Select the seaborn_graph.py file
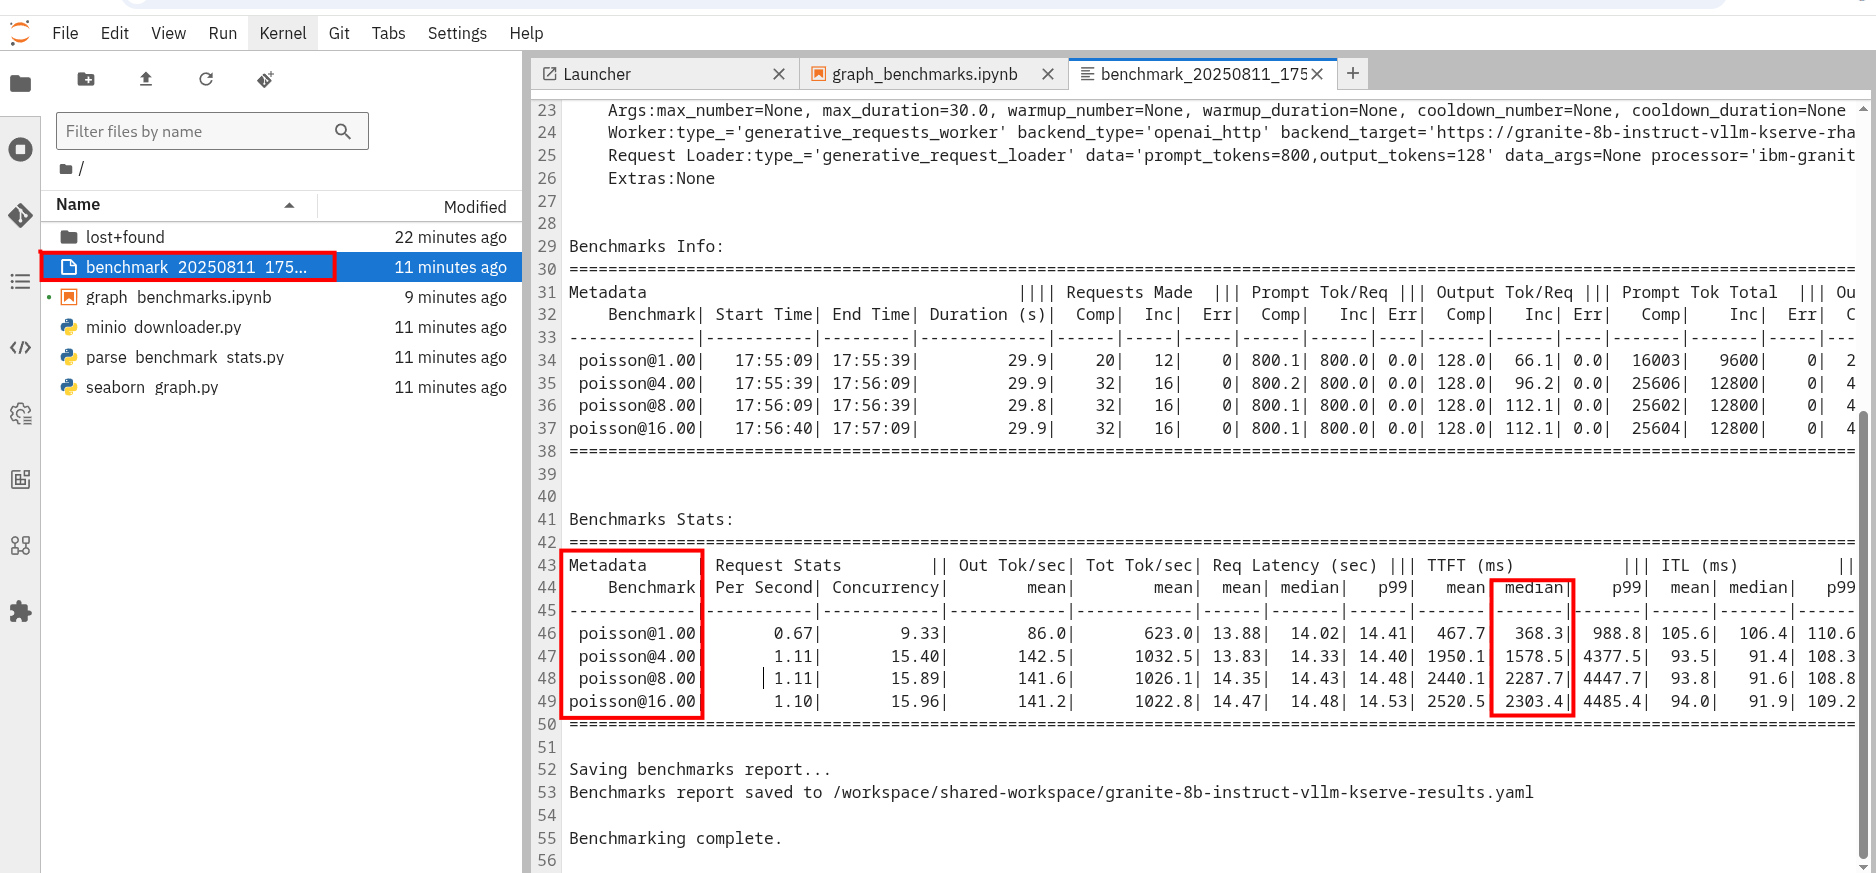This screenshot has height=873, width=1876. tap(151, 387)
